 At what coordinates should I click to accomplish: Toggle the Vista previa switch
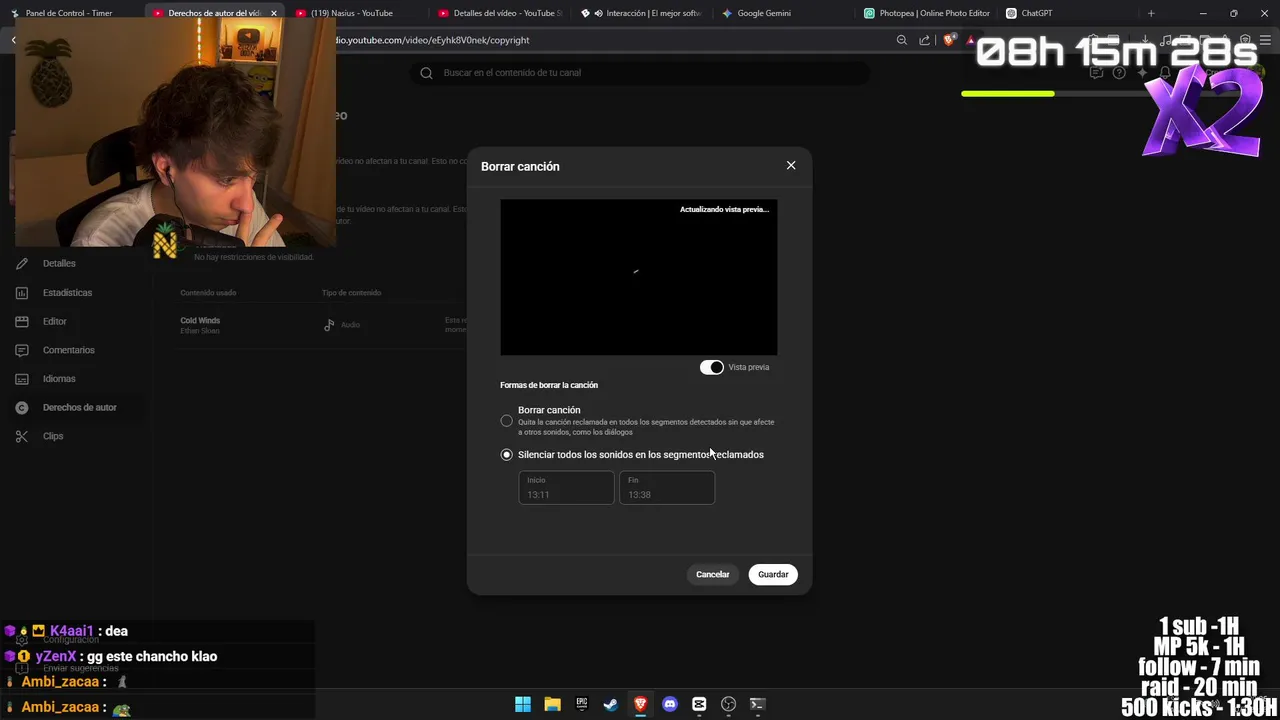pos(711,367)
